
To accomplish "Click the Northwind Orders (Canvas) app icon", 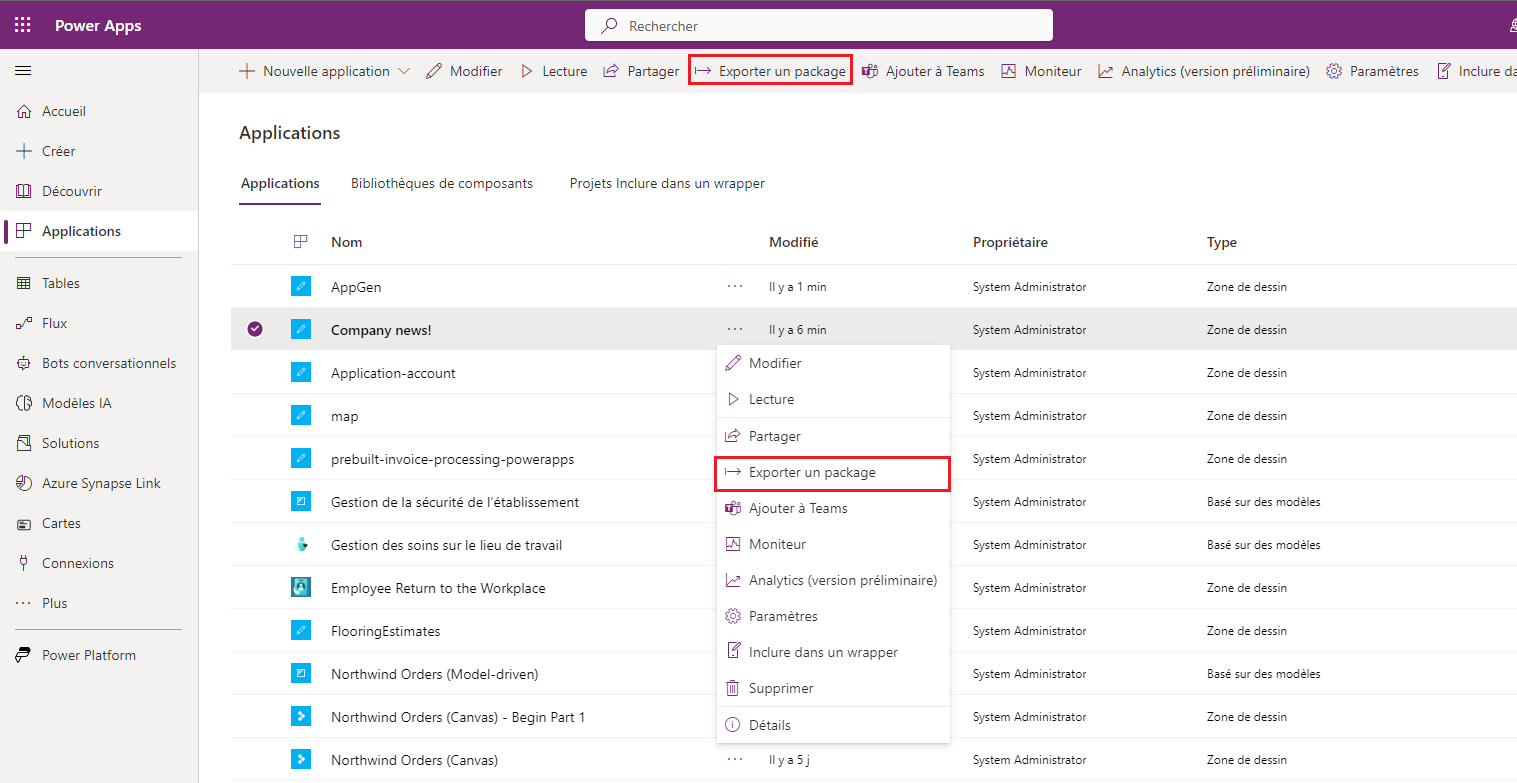I will [301, 759].
